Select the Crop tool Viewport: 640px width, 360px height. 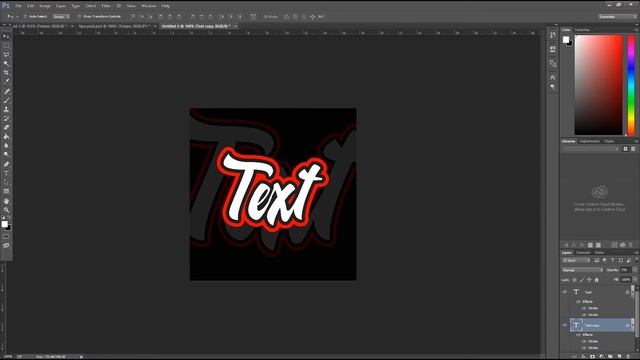6,72
